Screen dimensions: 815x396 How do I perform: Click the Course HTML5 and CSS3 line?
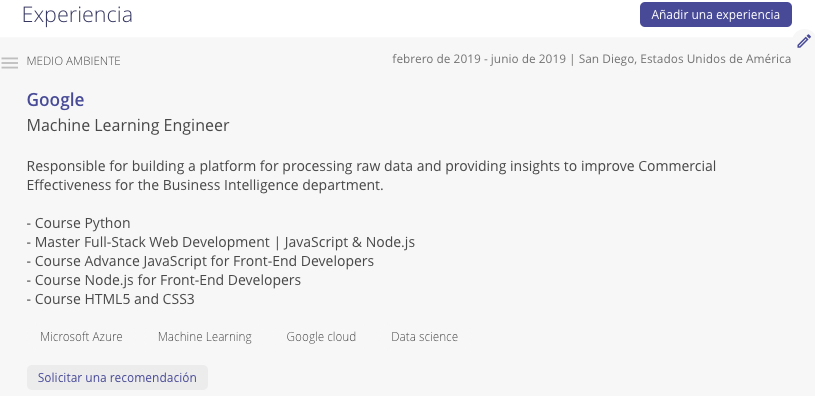(x=111, y=299)
